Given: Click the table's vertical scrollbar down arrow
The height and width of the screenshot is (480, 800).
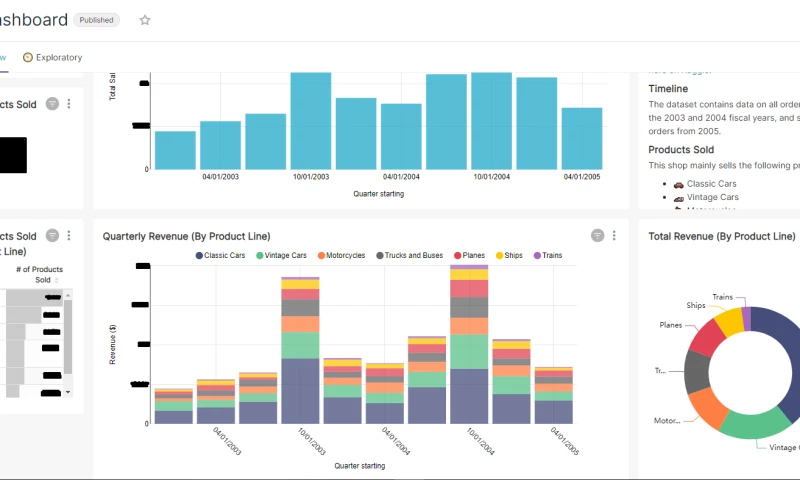Looking at the screenshot, I should 68,392.
